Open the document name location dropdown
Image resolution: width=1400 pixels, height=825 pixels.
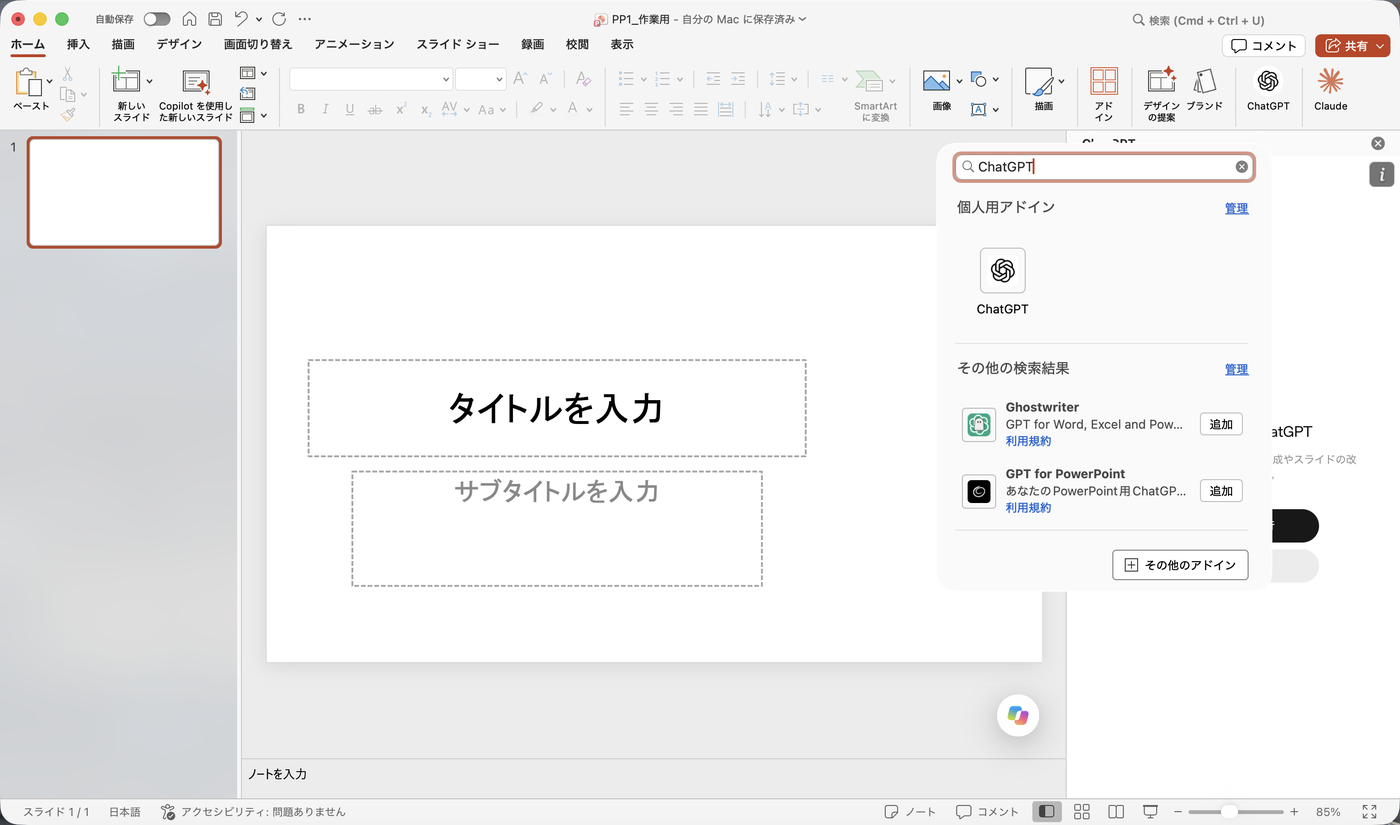pos(802,19)
